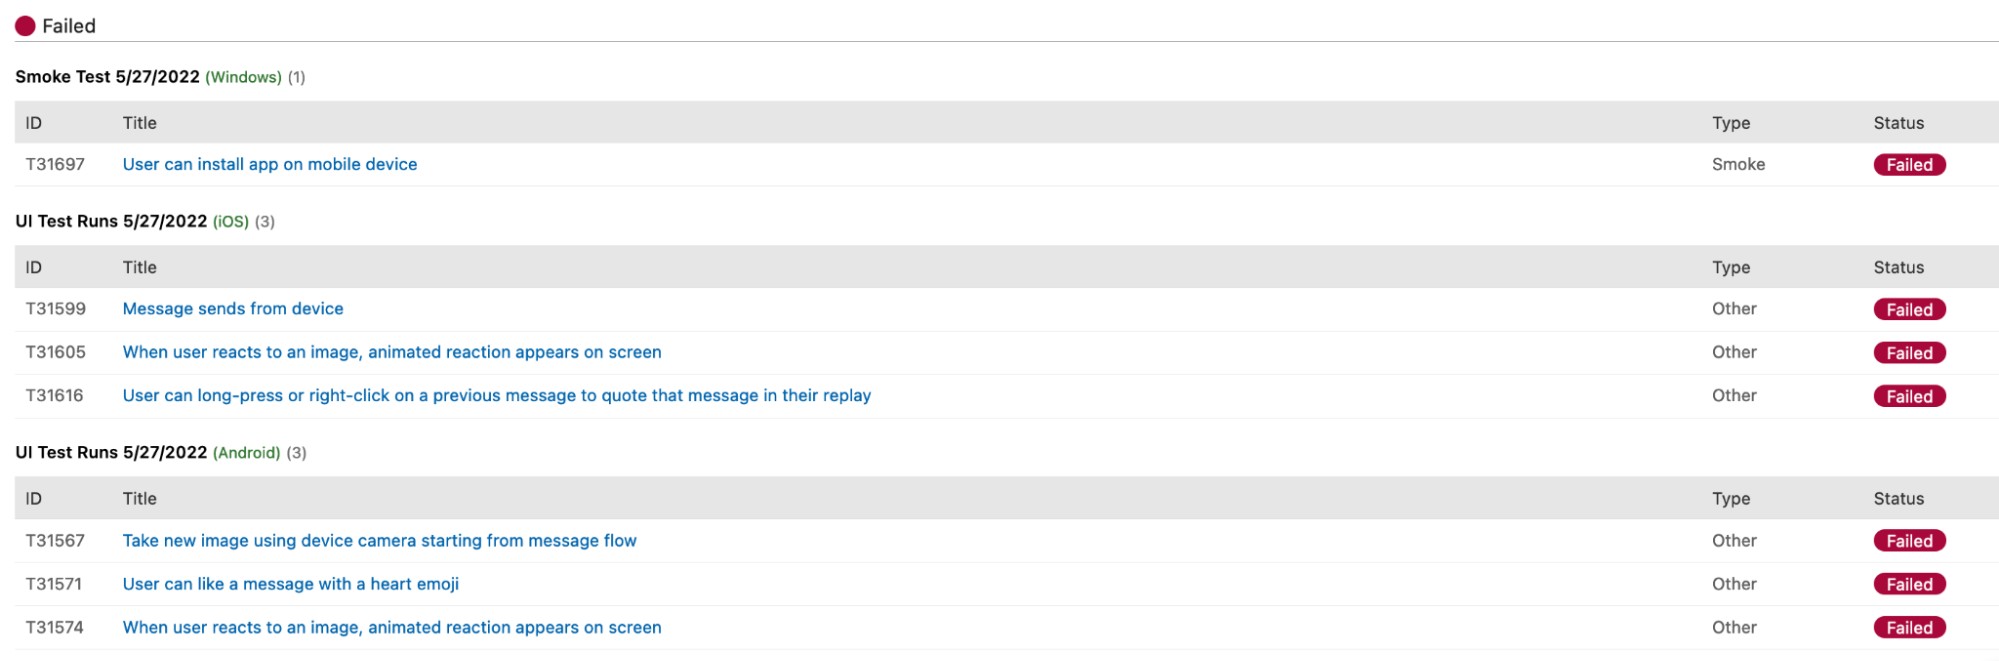The image size is (1999, 661).
Task: Select the Smoke Test 5/27/2022 run heading
Action: point(107,77)
